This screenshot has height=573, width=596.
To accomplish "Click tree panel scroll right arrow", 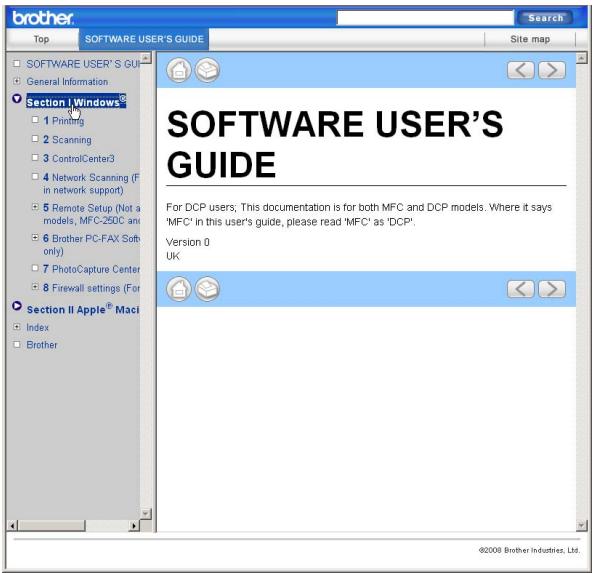I will (x=133, y=525).
